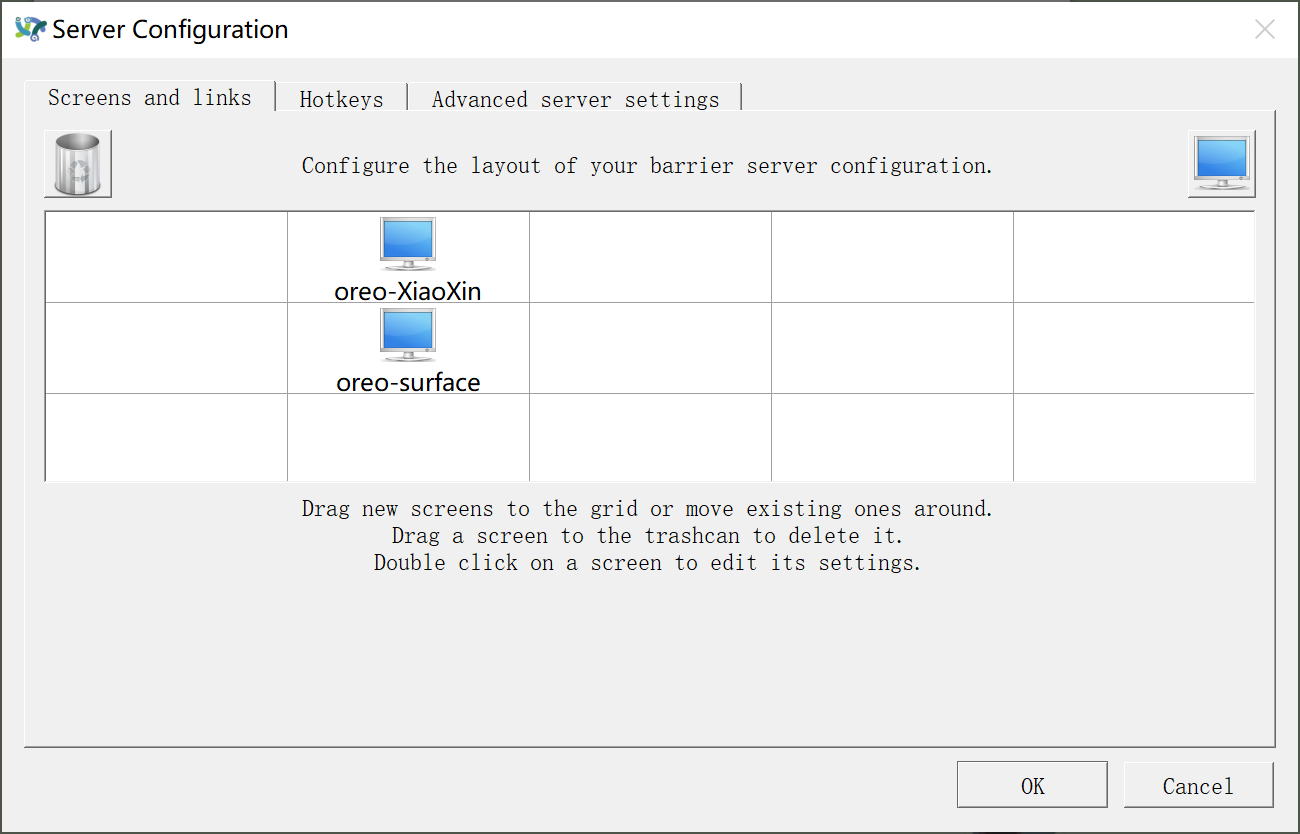This screenshot has height=834, width=1300.
Task: Click the empty grid cell below oreo-surface
Action: (x=408, y=438)
